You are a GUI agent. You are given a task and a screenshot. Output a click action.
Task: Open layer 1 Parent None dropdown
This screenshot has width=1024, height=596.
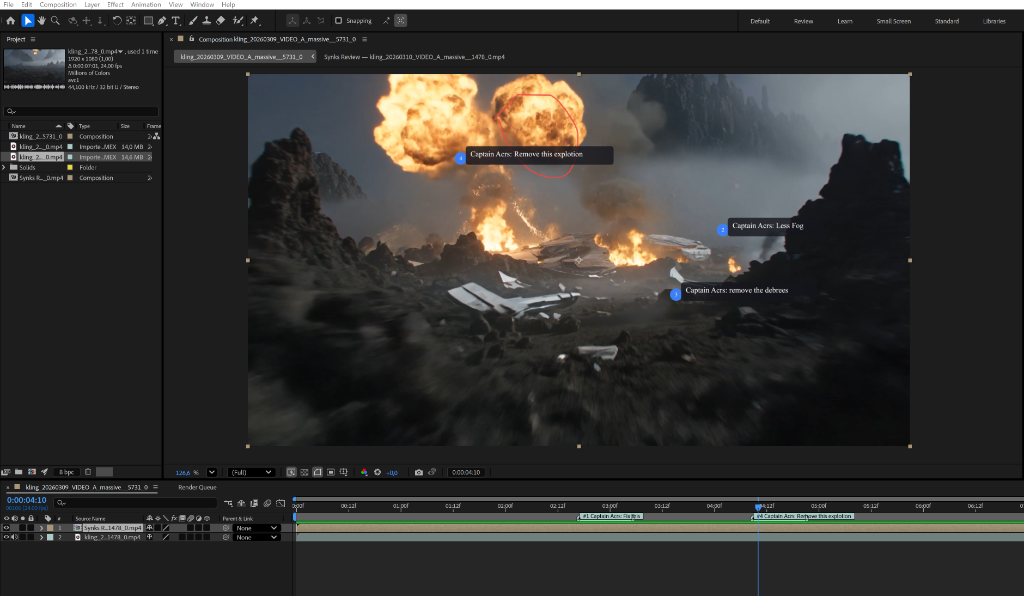click(256, 528)
